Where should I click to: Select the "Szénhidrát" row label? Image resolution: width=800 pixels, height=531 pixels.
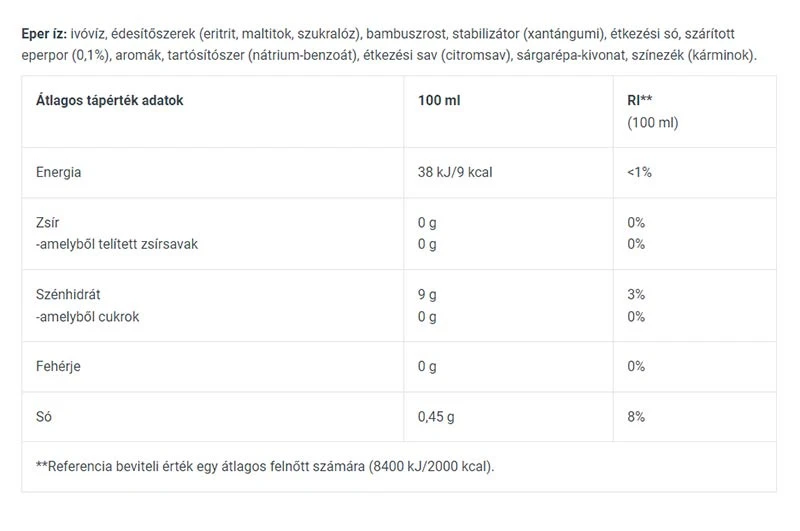pos(67,294)
